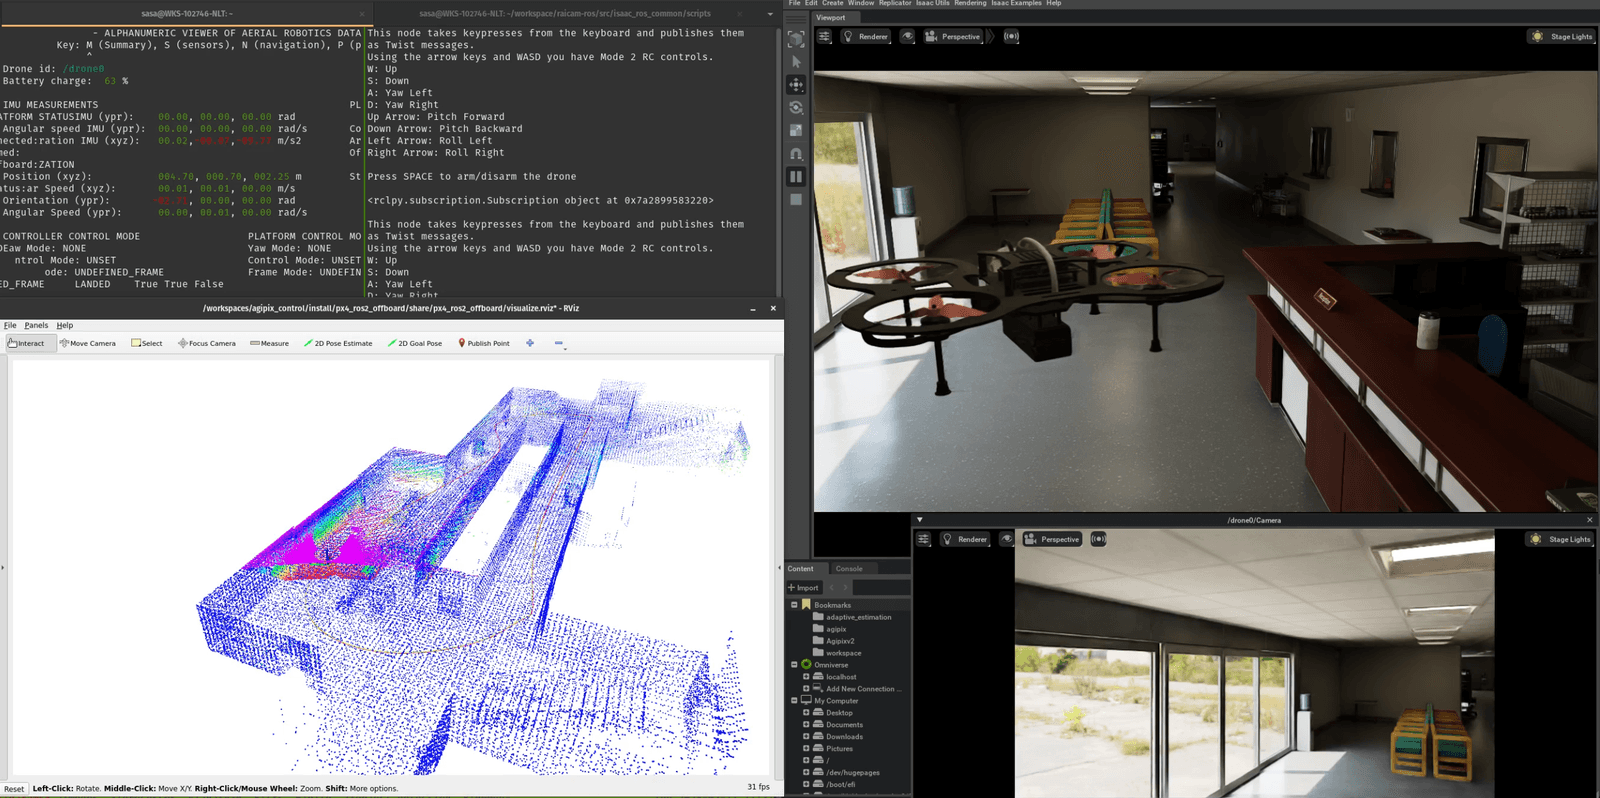This screenshot has width=1600, height=798.
Task: Open the Renderer dropdown in drone0 Camera viewport
Action: 965,539
